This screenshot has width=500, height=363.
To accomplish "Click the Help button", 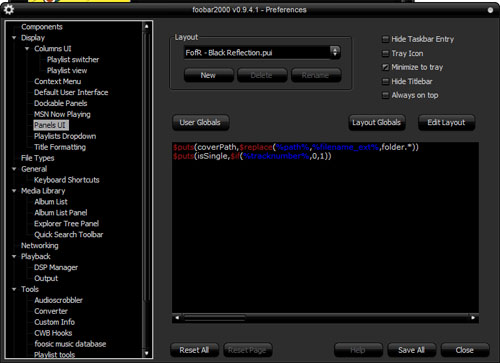I will tap(358, 350).
